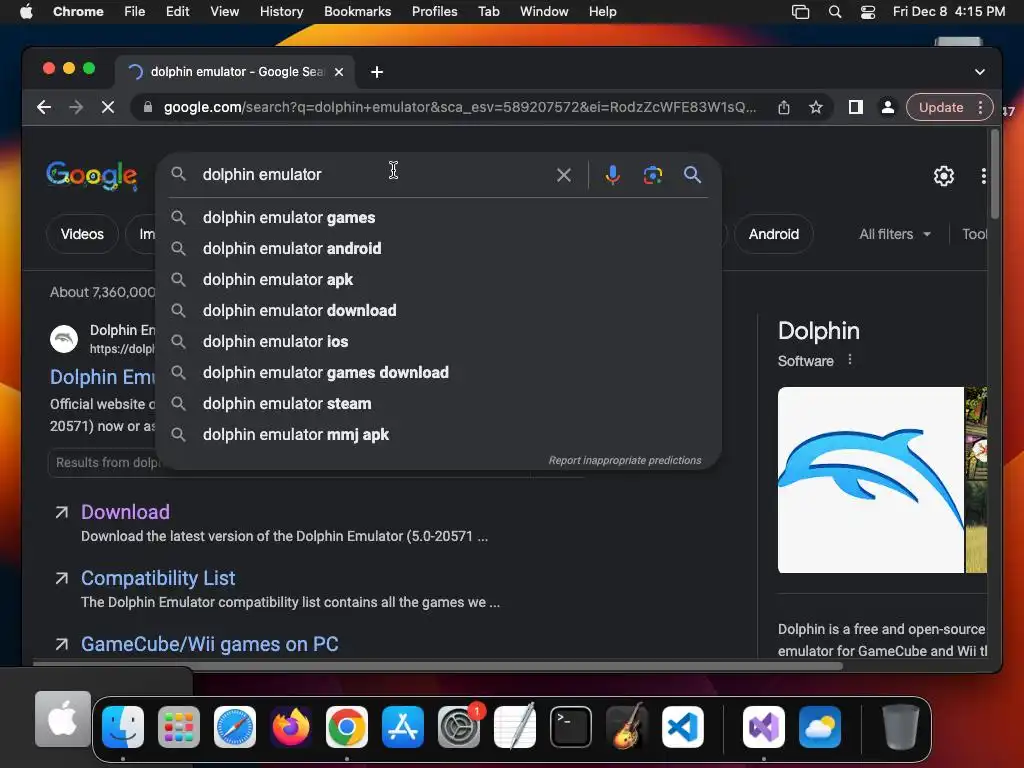Launch GarageBand from the Dock
The height and width of the screenshot is (768, 1024).
(x=627, y=727)
